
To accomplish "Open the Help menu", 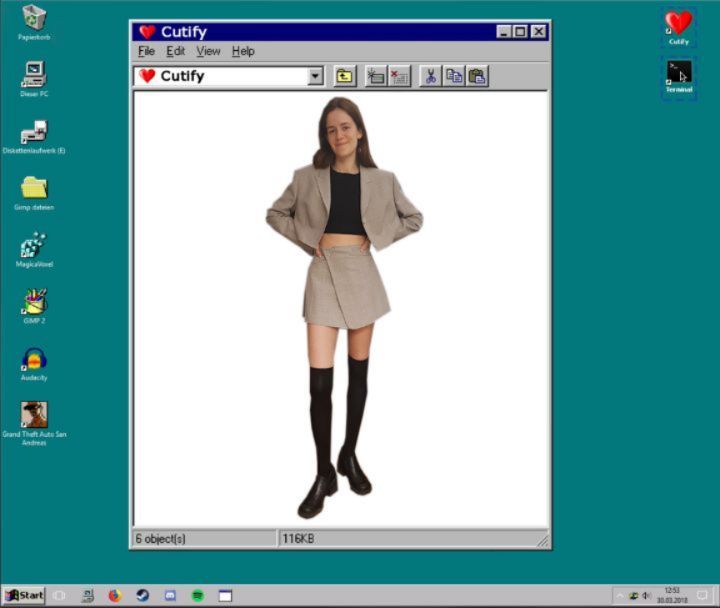I will click(x=243, y=51).
